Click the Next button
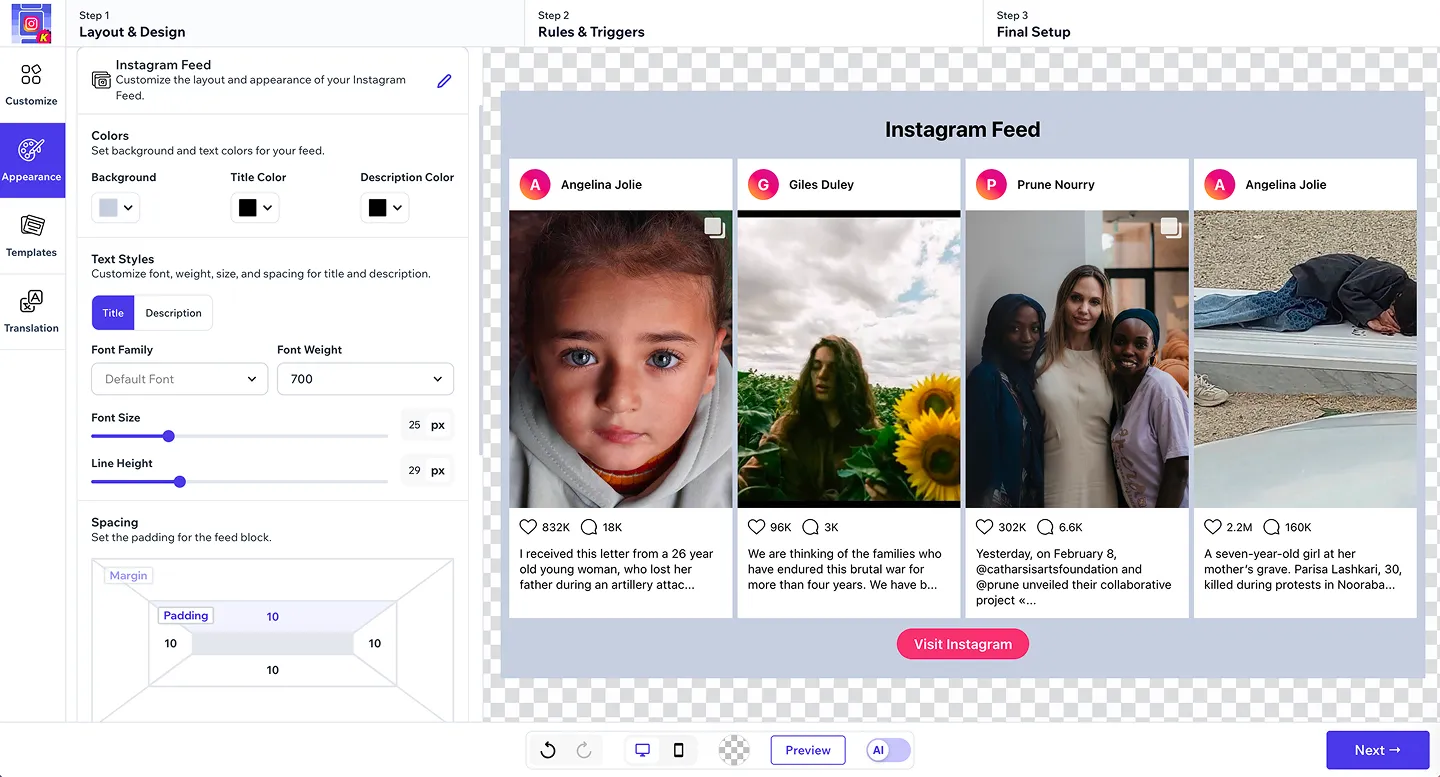 pyautogui.click(x=1378, y=750)
